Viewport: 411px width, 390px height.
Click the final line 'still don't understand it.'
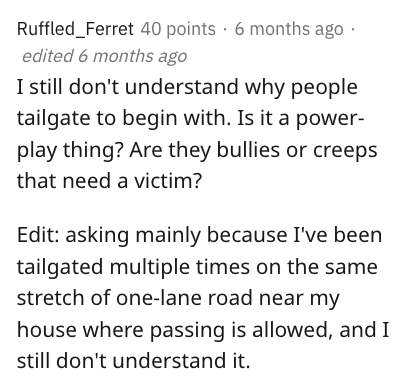pos(133,360)
